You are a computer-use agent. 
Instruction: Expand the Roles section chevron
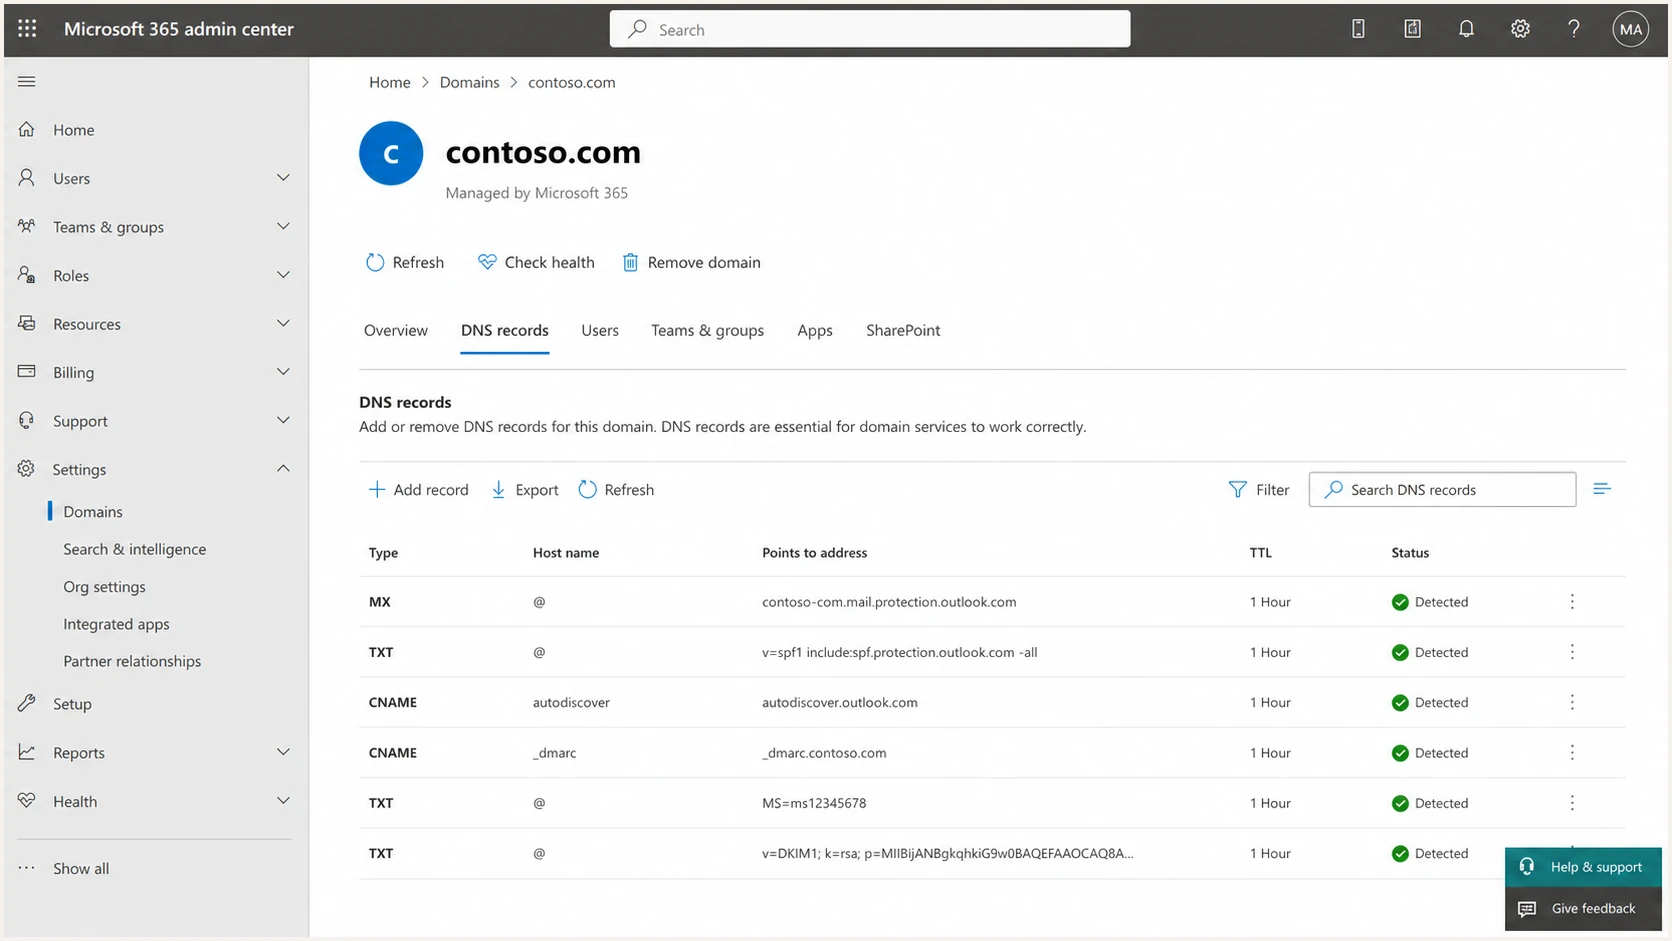(x=283, y=274)
